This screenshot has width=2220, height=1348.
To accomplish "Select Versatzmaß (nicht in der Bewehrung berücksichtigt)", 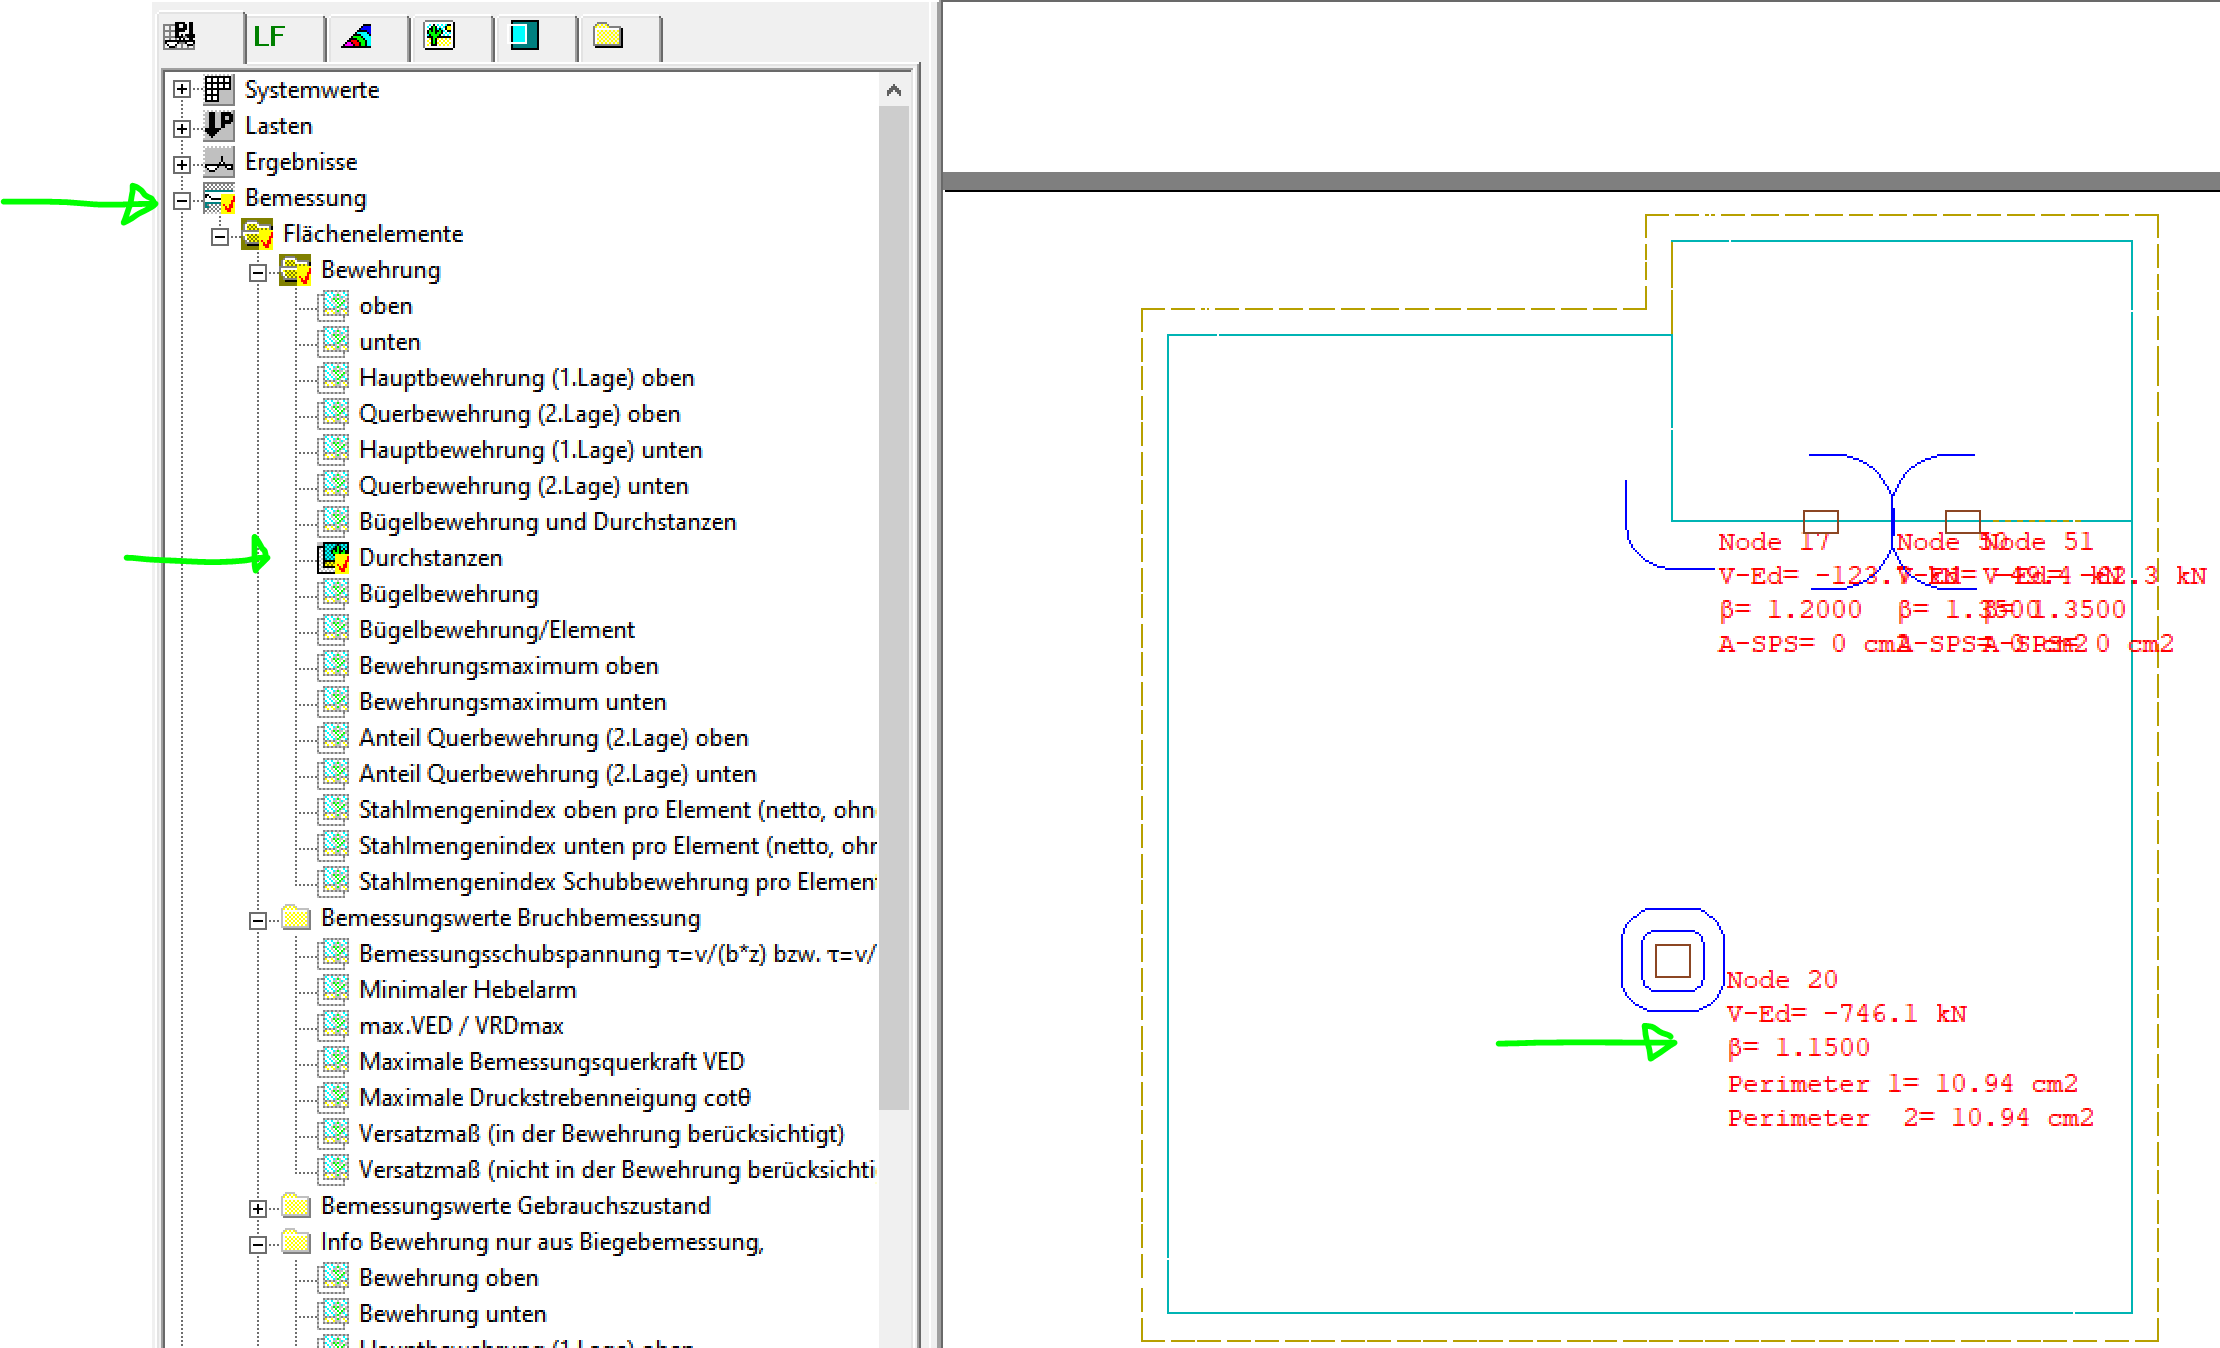I will (616, 1170).
